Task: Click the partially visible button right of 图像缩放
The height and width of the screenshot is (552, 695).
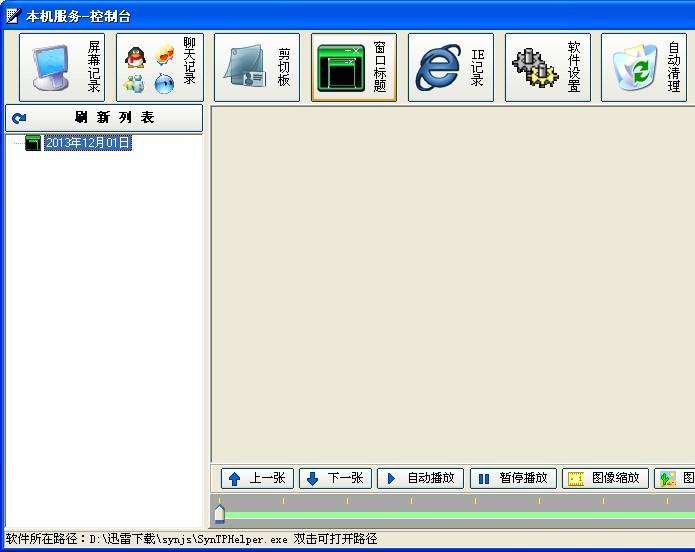Action: (x=675, y=479)
